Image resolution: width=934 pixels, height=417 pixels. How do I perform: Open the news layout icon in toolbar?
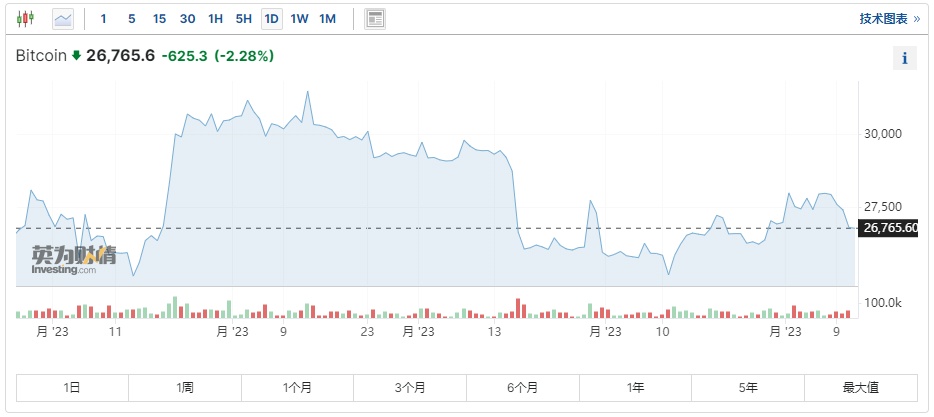375,19
